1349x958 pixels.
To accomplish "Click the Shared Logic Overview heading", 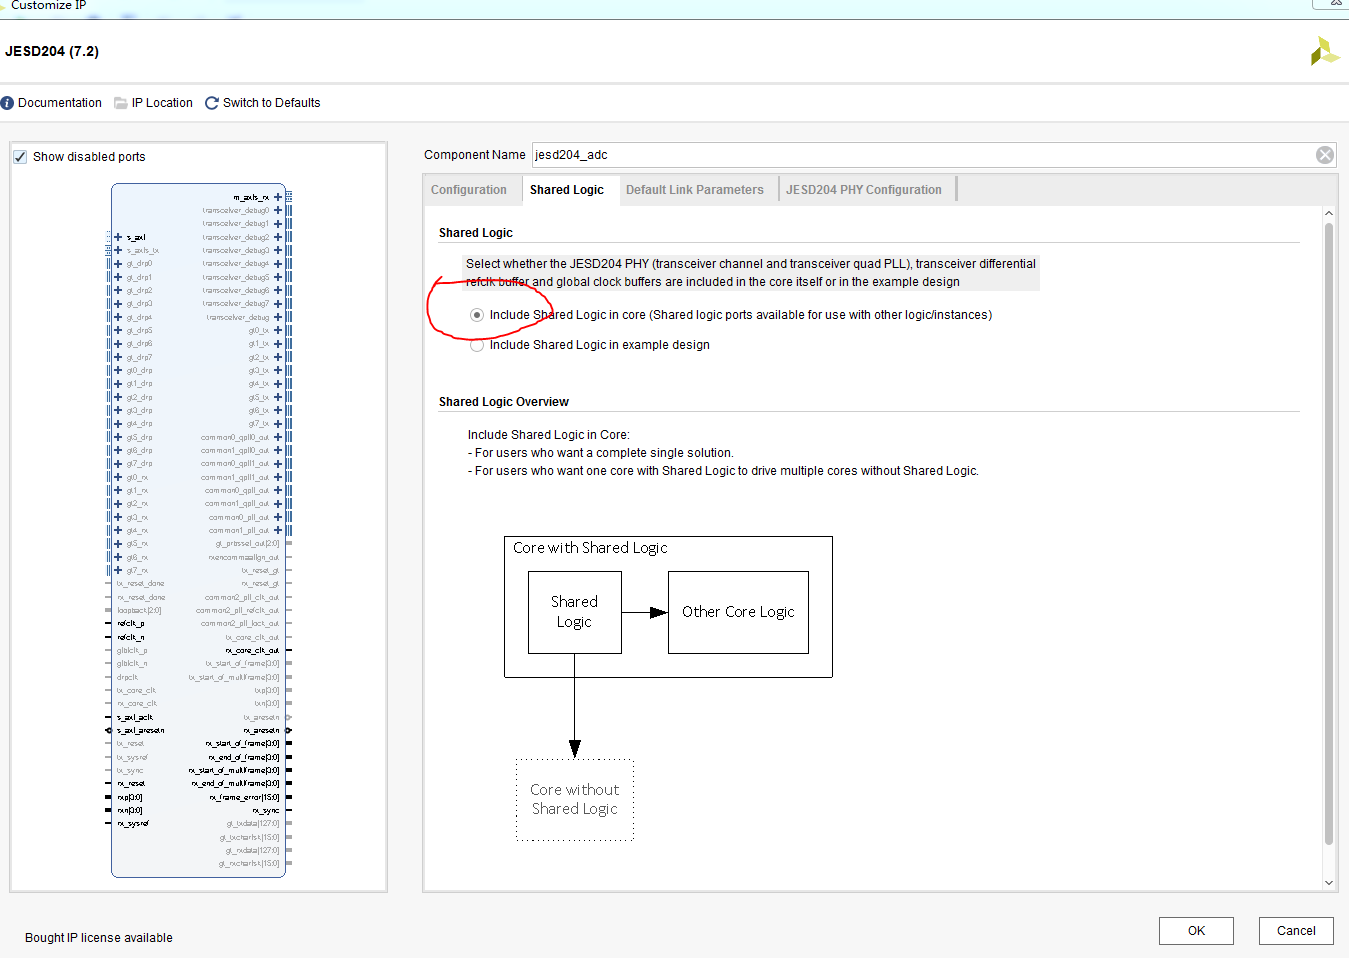I will (504, 402).
